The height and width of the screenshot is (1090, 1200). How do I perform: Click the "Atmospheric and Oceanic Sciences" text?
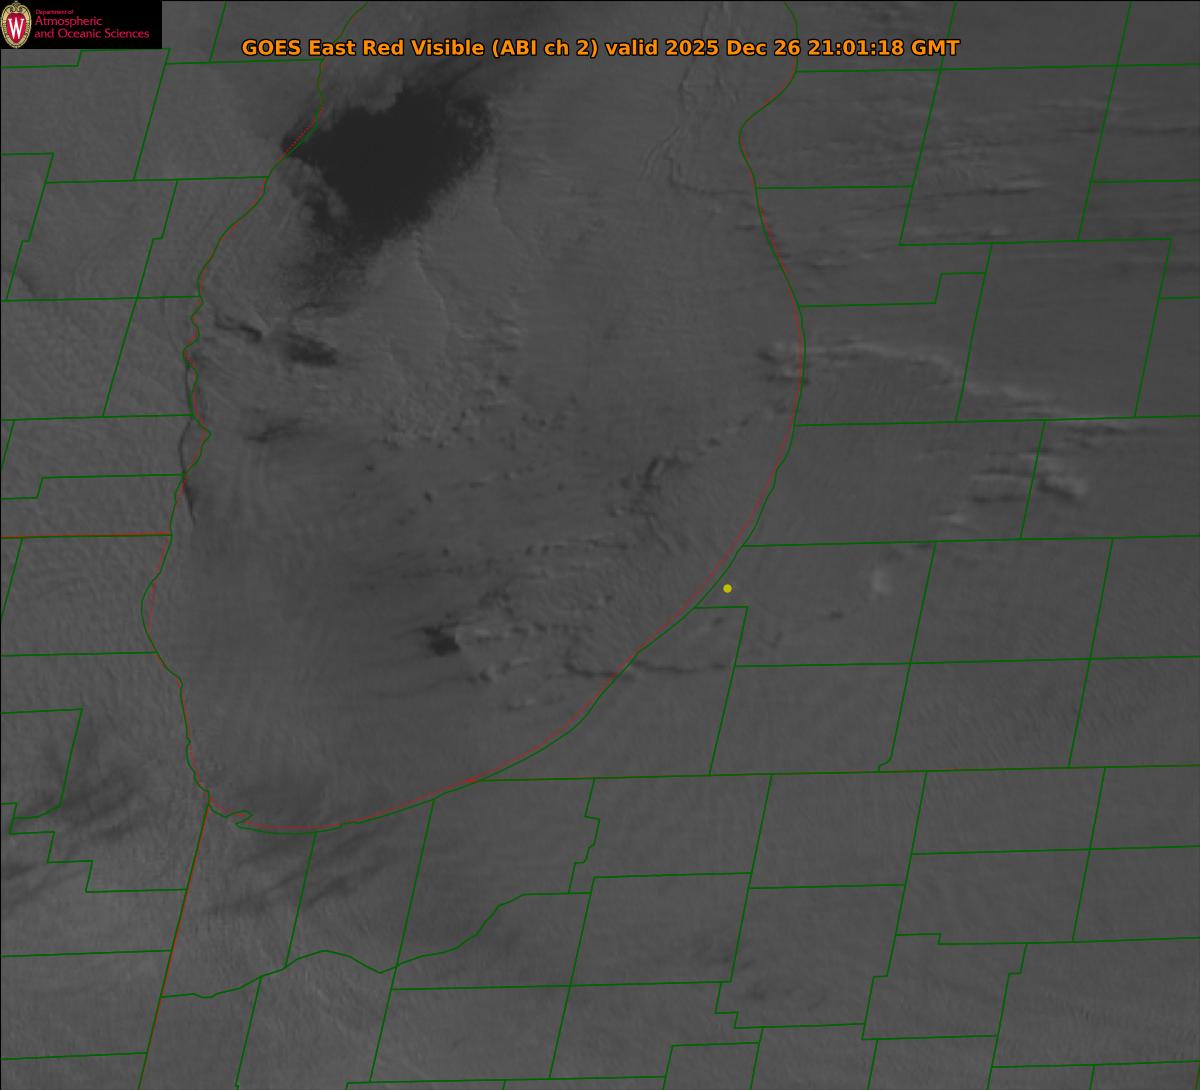tap(91, 28)
